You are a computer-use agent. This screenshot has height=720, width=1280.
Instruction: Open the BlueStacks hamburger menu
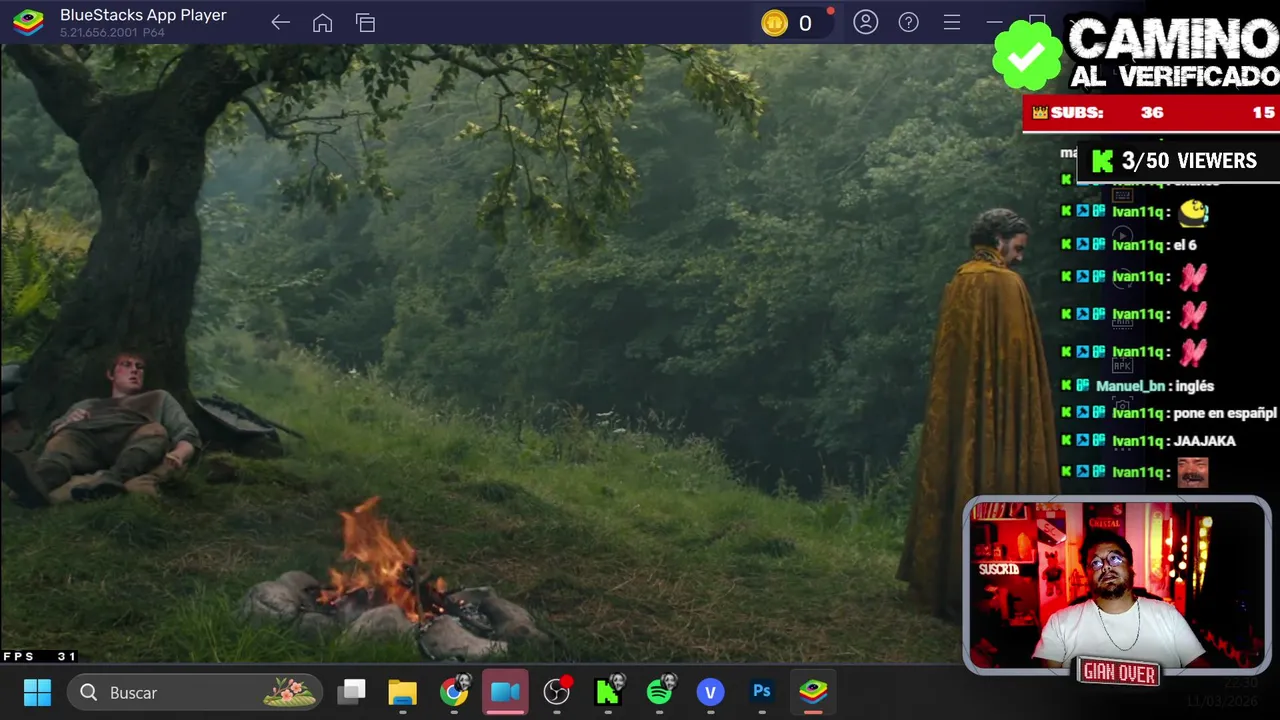click(952, 22)
